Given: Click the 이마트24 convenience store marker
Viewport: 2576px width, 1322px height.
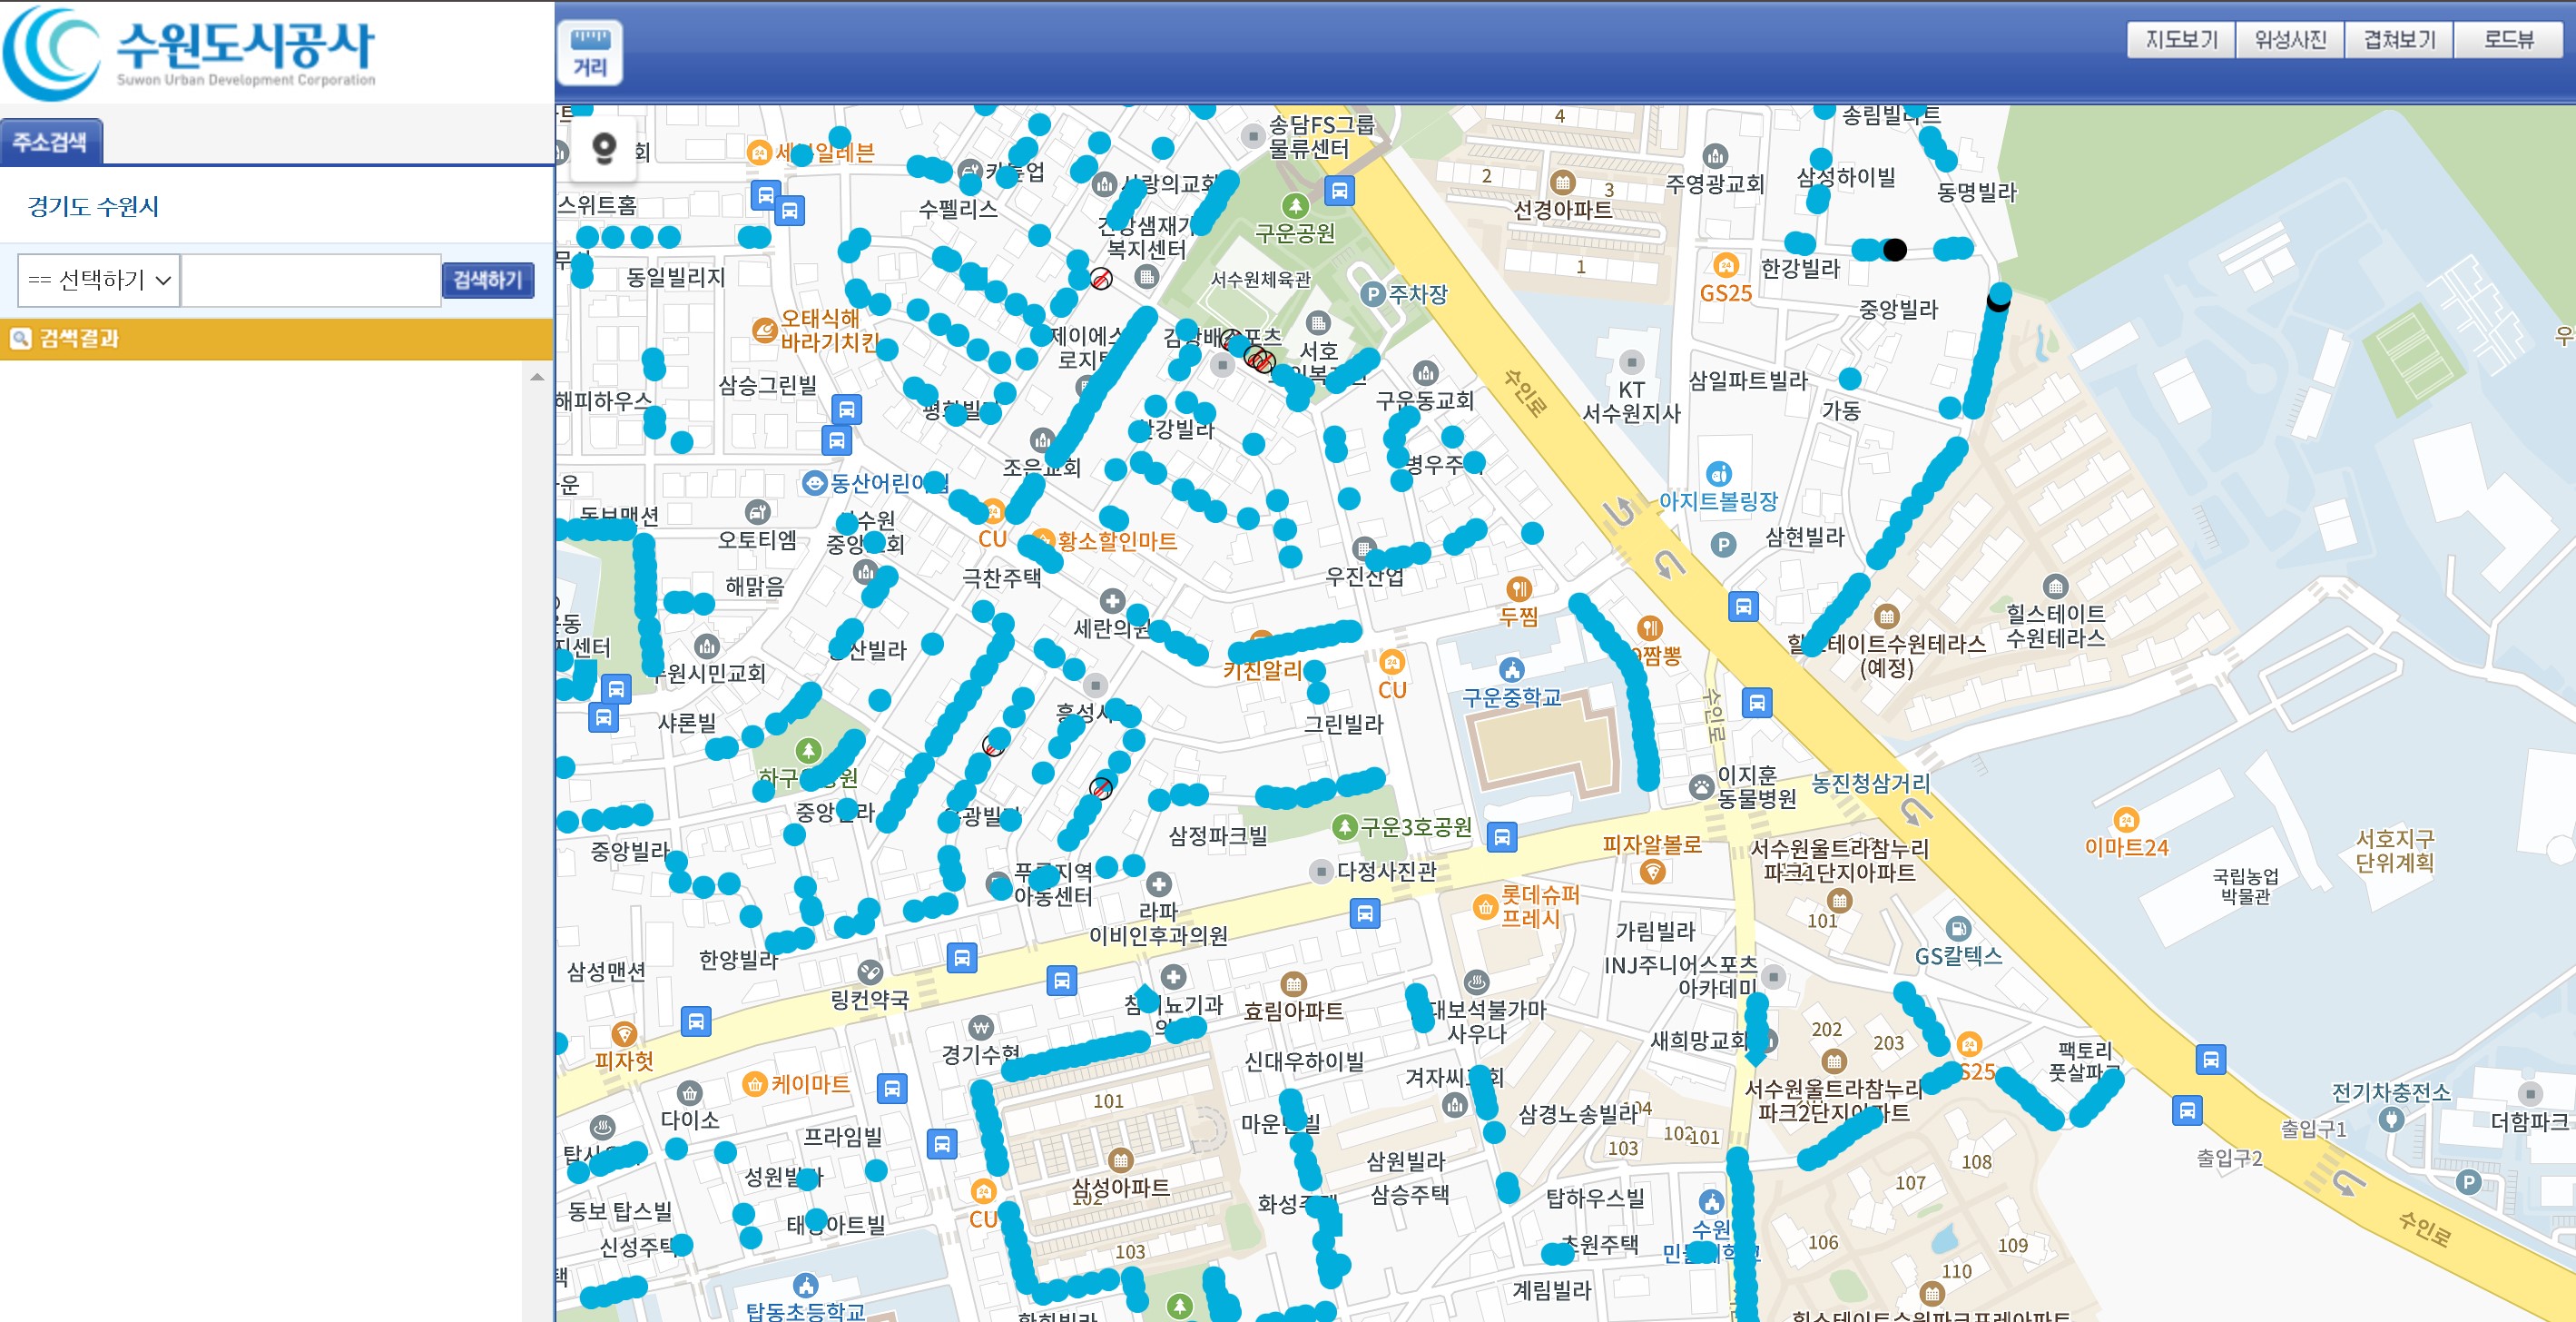Looking at the screenshot, I should [x=2125, y=821].
